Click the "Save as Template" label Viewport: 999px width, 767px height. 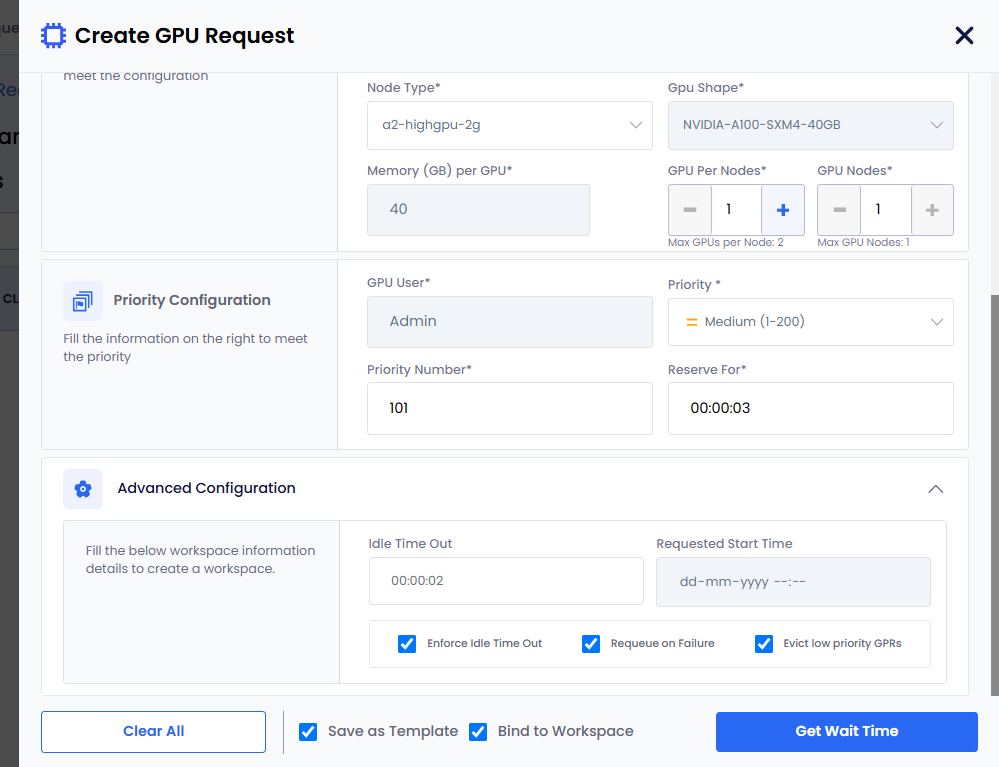point(393,731)
